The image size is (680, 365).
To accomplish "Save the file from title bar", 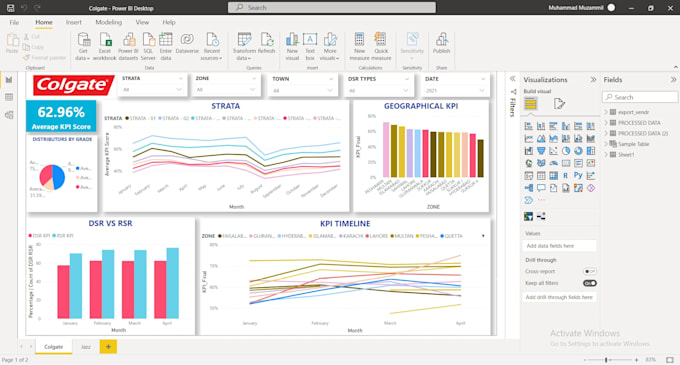I will pyautogui.click(x=10, y=8).
